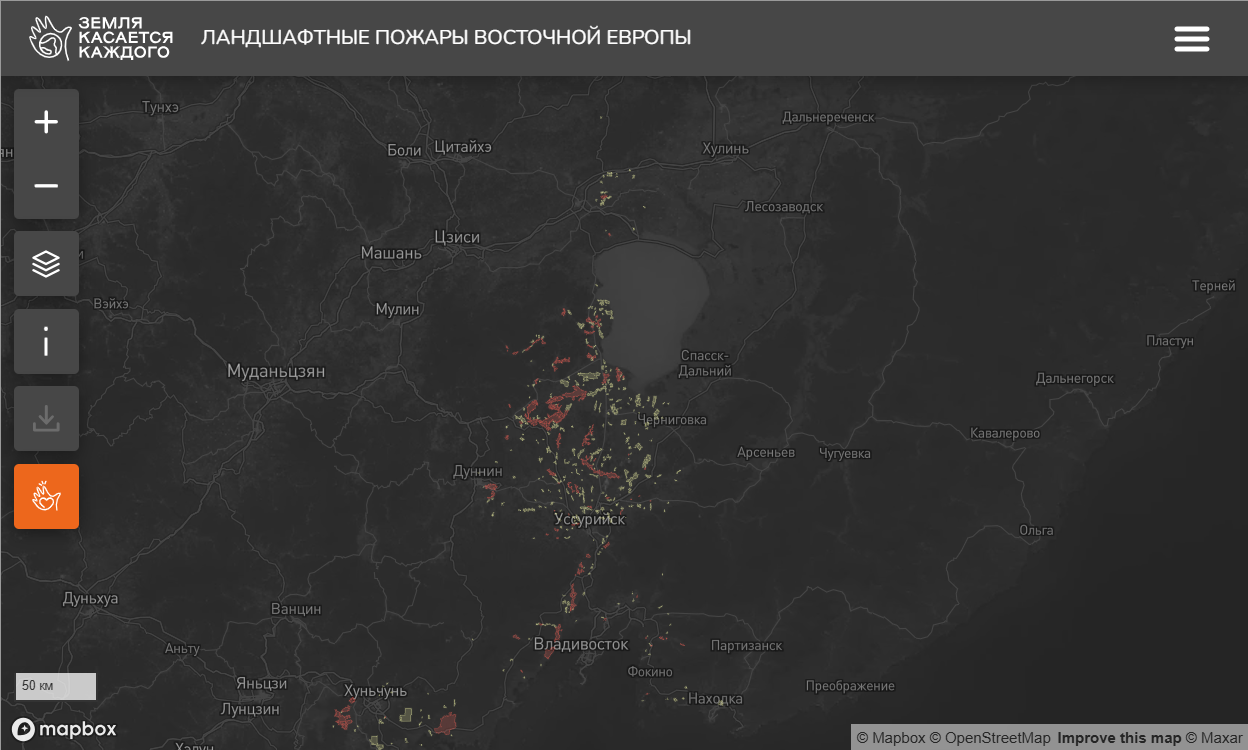Screen dimensions: 1248x750
Task: Click the Чугуевка village label
Action: click(845, 453)
